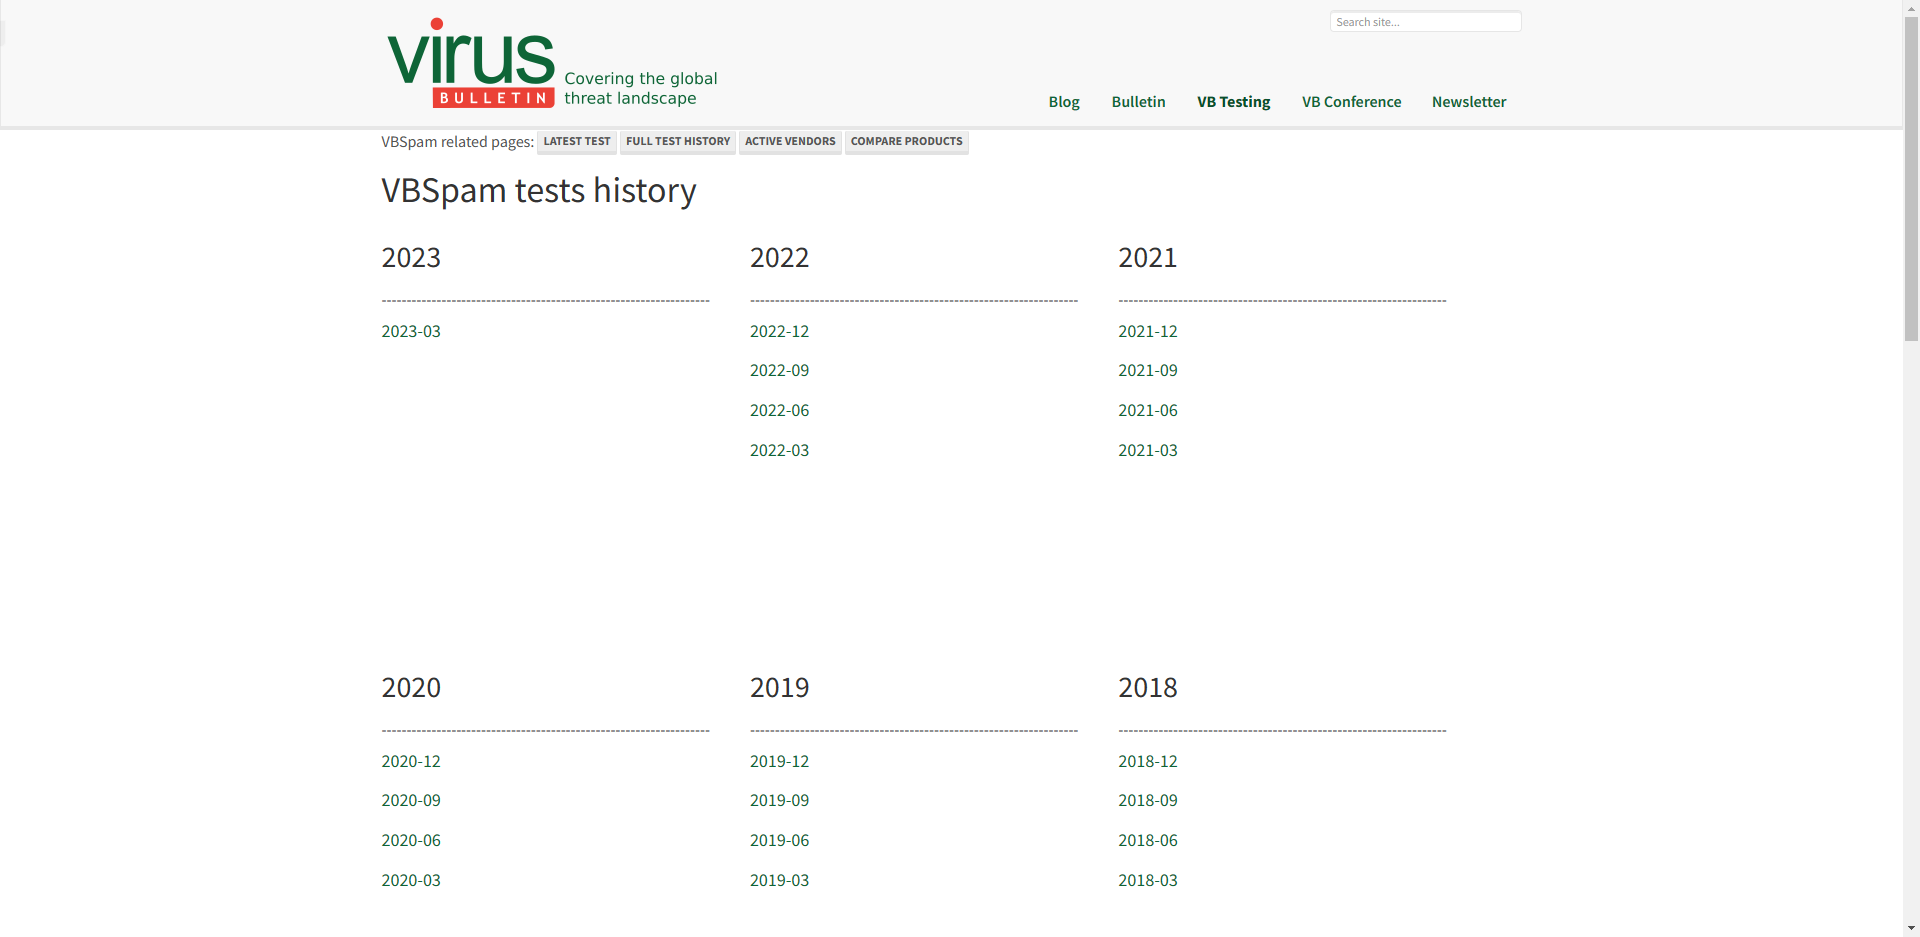Screen dimensions: 1920x937
Task: Click the page's vertical scrollbar thumb
Action: [x=1911, y=179]
